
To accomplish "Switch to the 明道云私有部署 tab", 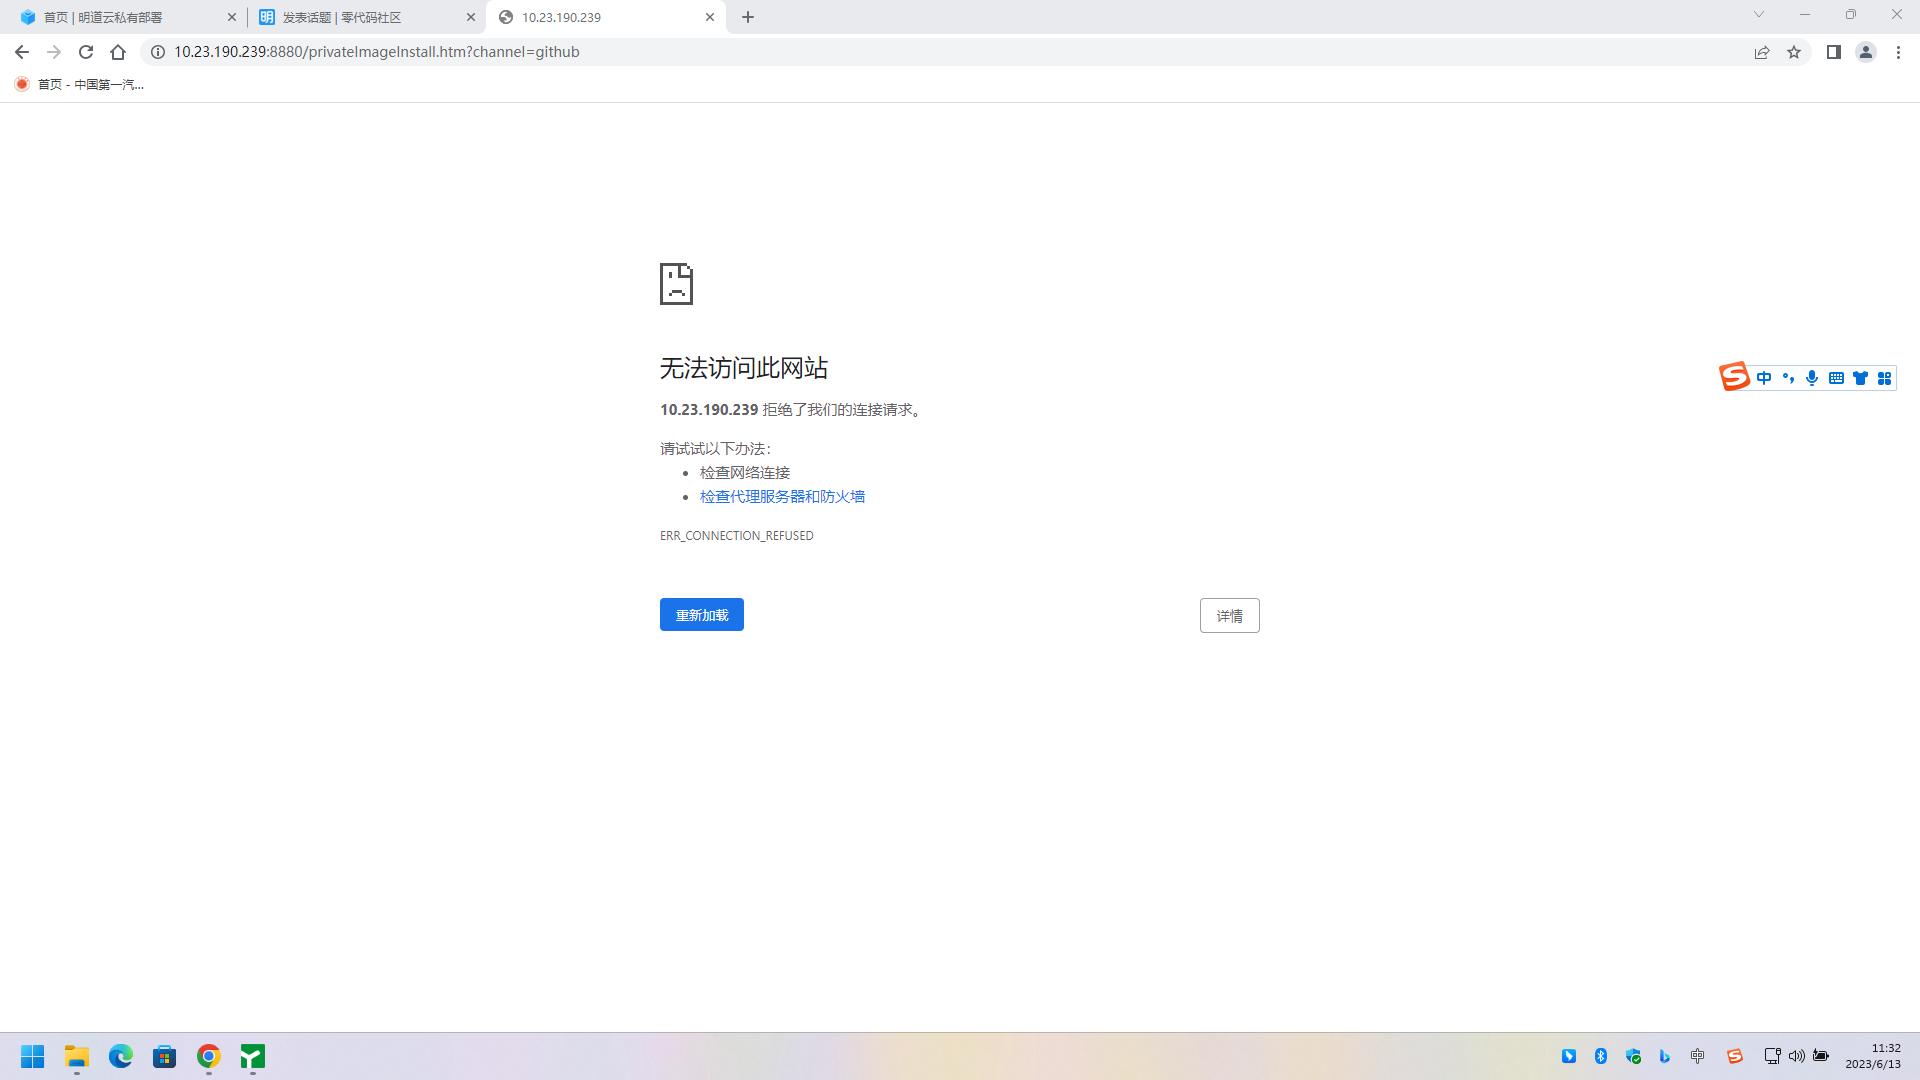I will pyautogui.click(x=120, y=17).
